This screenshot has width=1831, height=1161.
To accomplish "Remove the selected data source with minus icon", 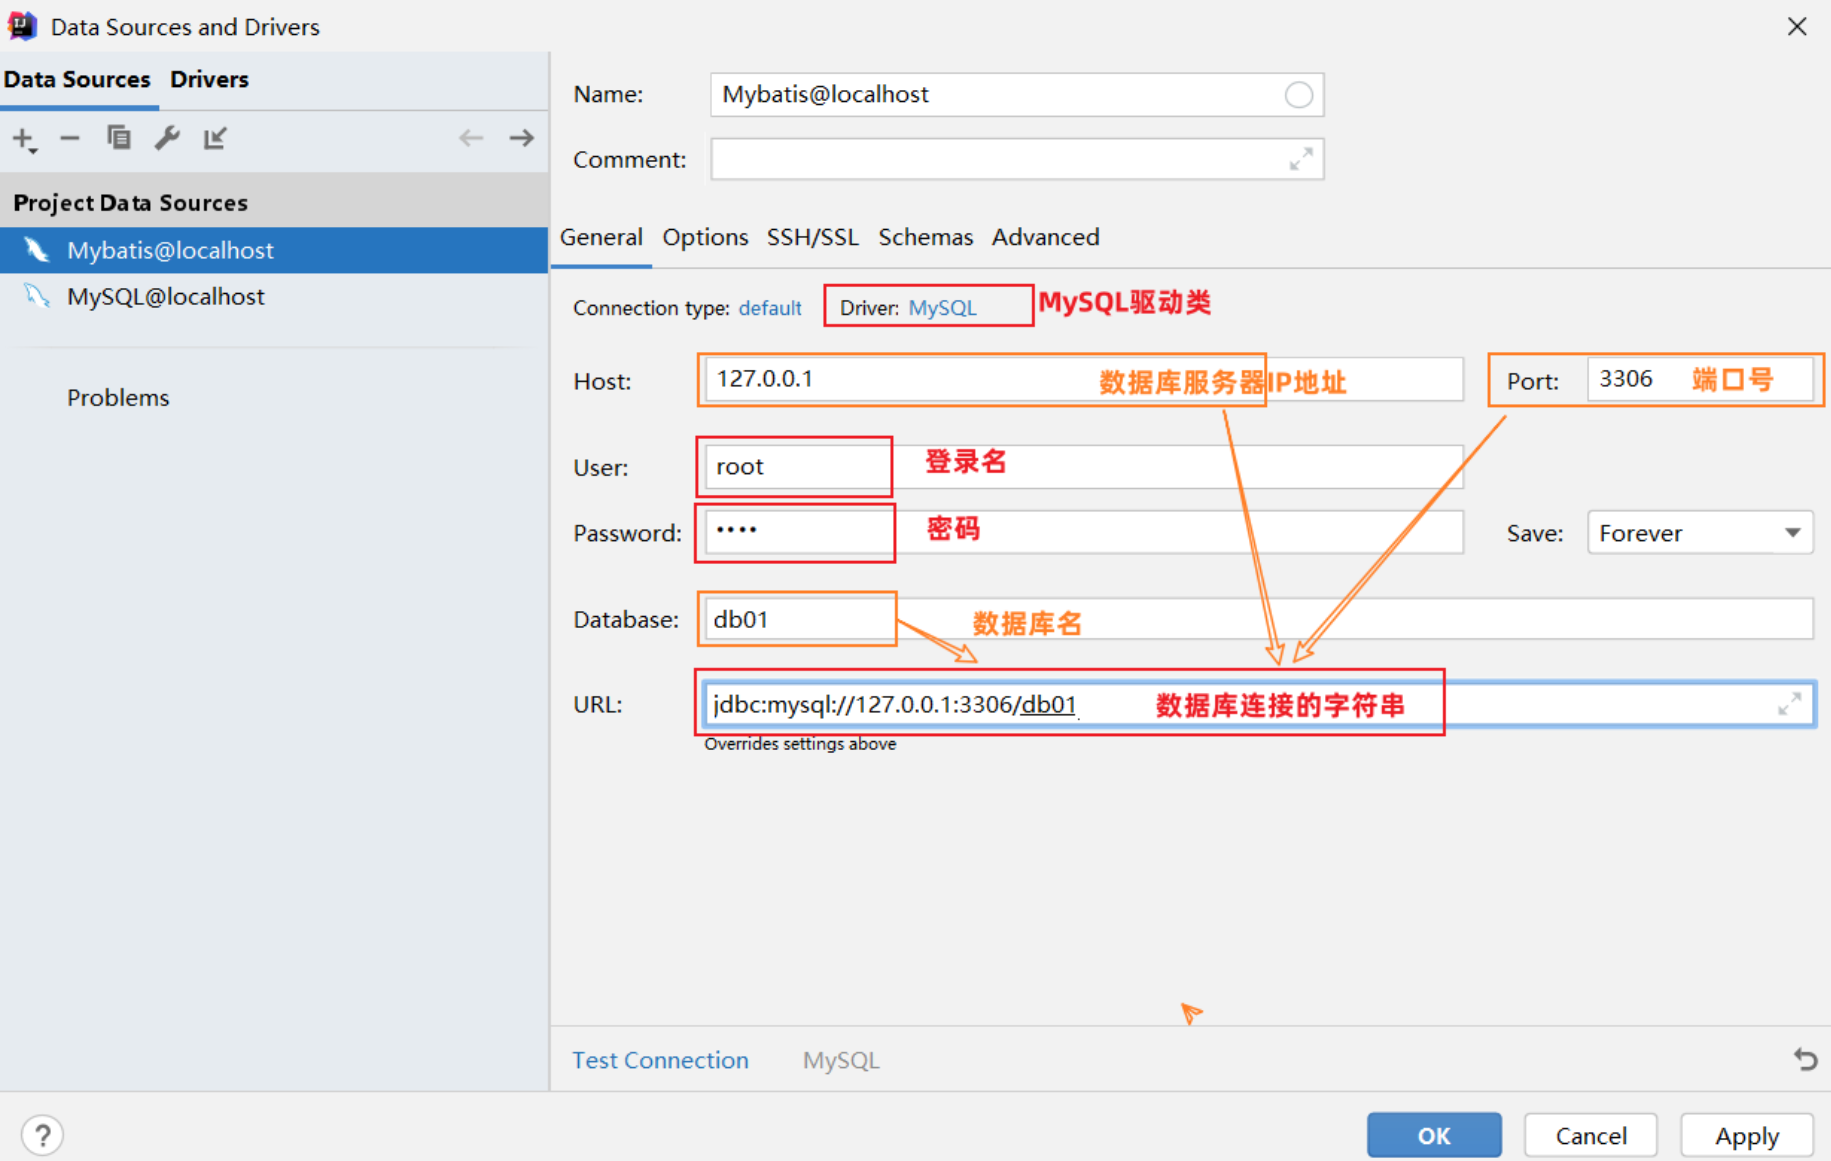I will (x=70, y=138).
